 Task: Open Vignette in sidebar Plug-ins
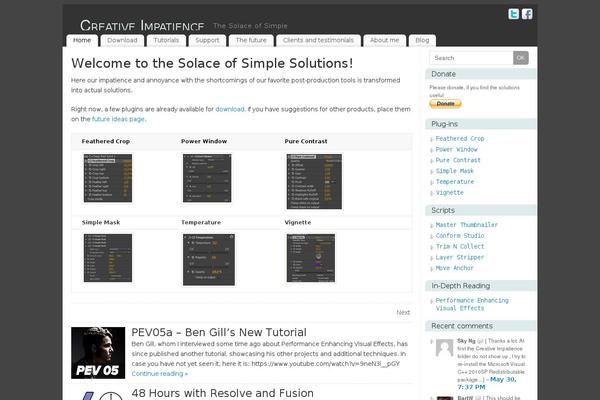pos(450,193)
